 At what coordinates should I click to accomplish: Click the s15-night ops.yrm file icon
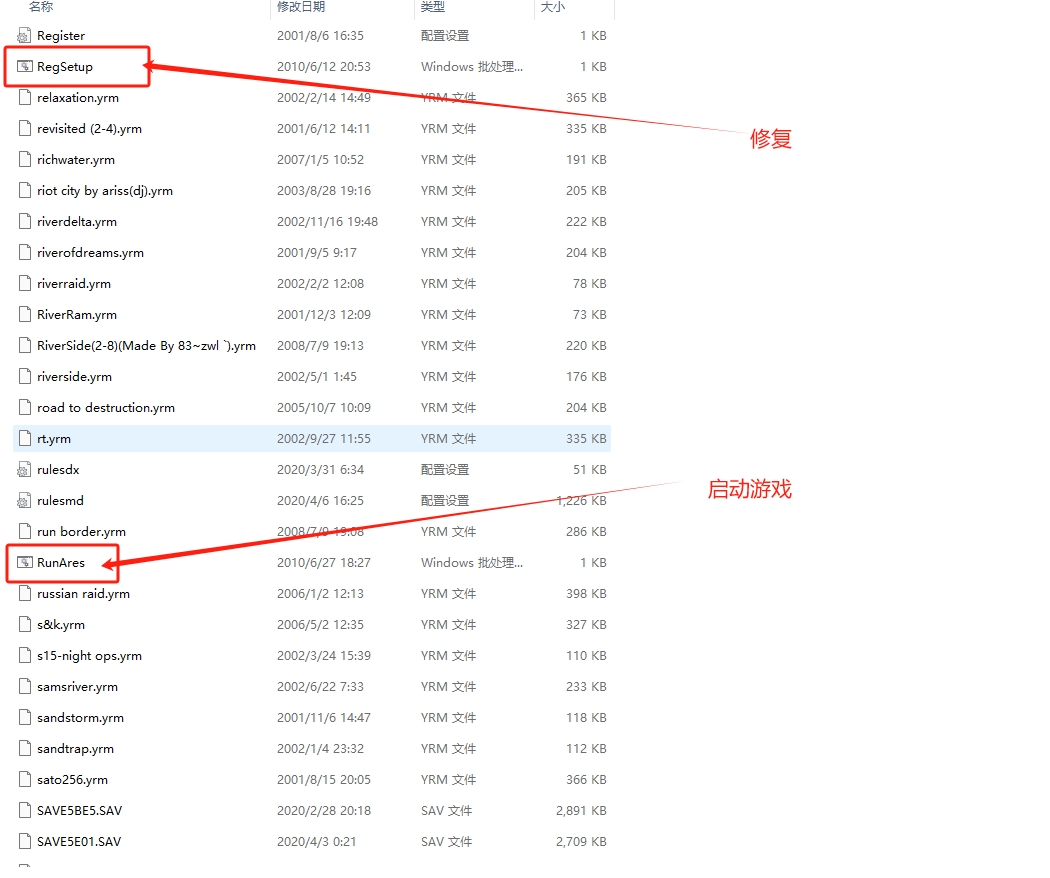[x=25, y=656]
